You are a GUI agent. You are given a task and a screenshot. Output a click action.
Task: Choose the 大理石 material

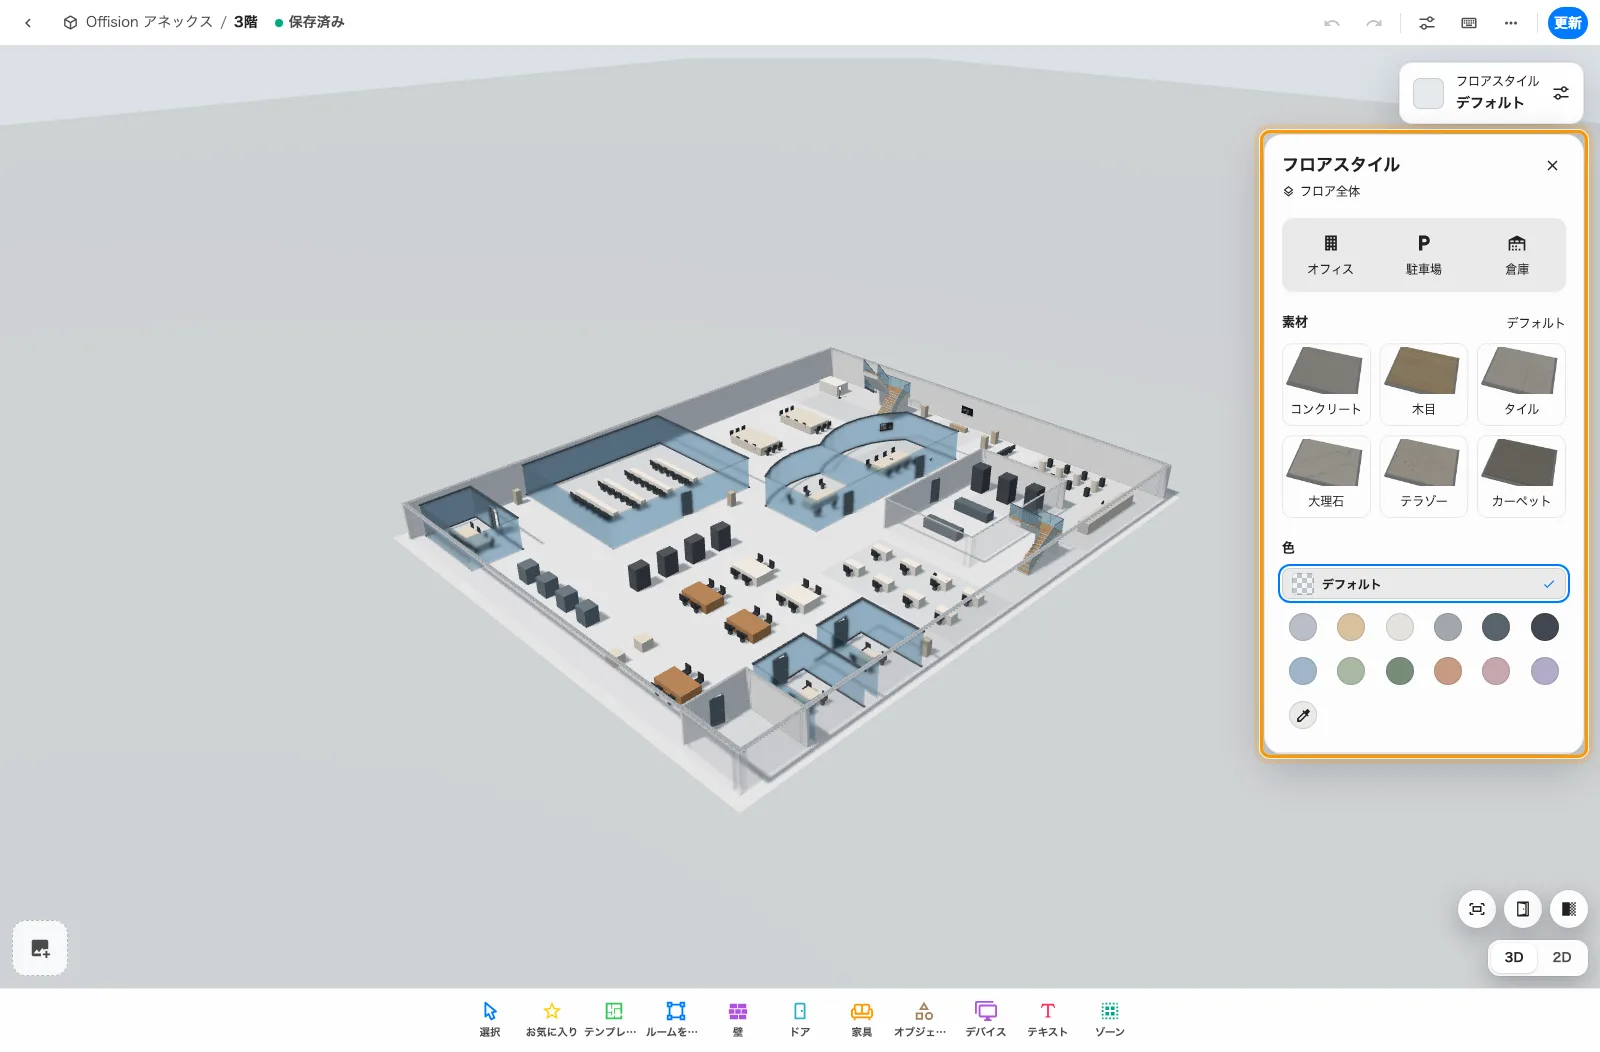point(1326,476)
